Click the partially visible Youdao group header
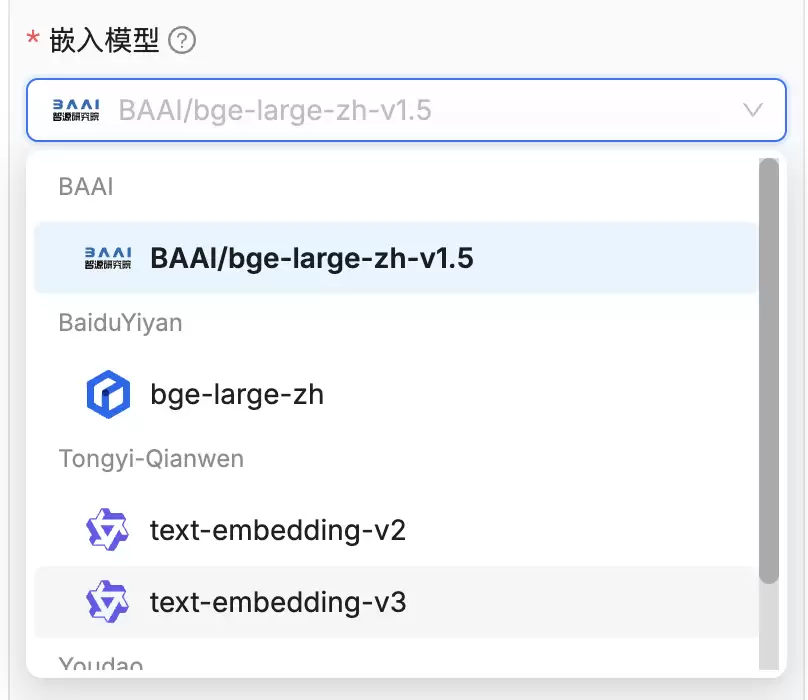Image resolution: width=808 pixels, height=700 pixels. pyautogui.click(x=100, y=662)
